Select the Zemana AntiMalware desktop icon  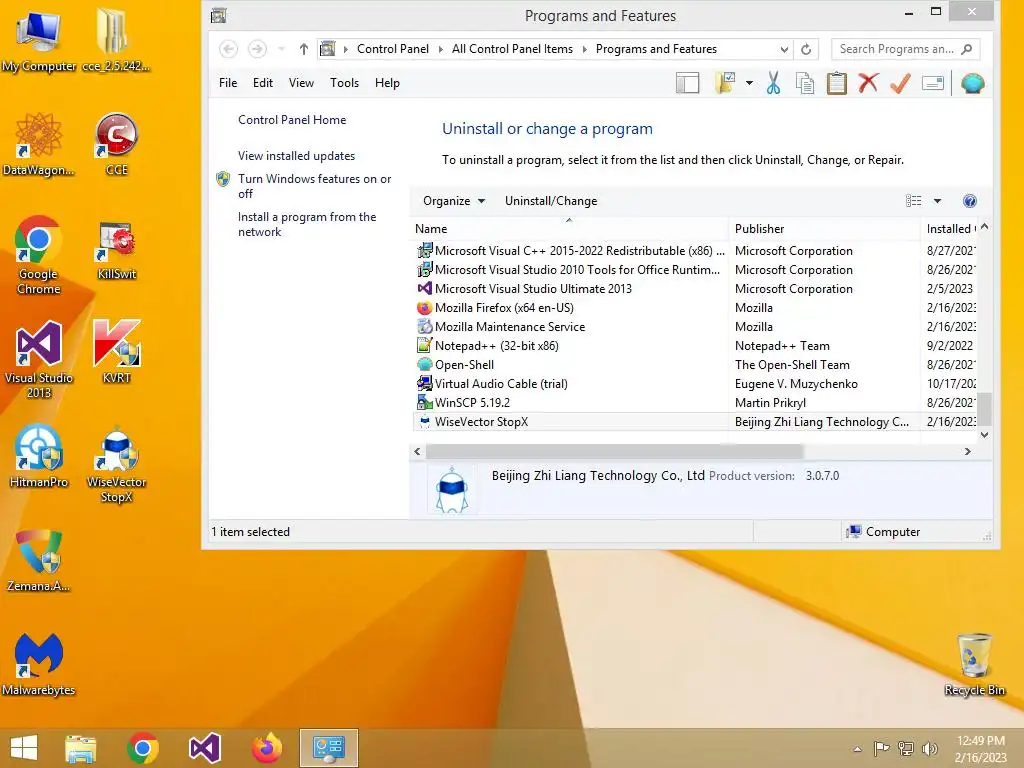click(39, 560)
